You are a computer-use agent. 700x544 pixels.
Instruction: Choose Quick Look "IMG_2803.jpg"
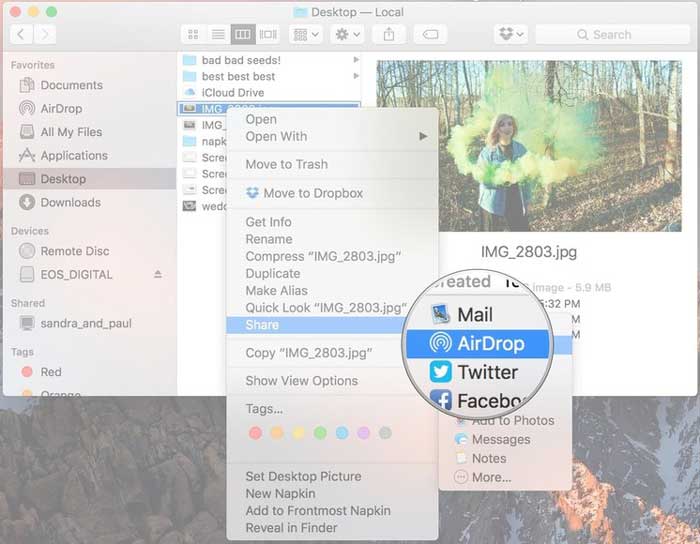(326, 308)
